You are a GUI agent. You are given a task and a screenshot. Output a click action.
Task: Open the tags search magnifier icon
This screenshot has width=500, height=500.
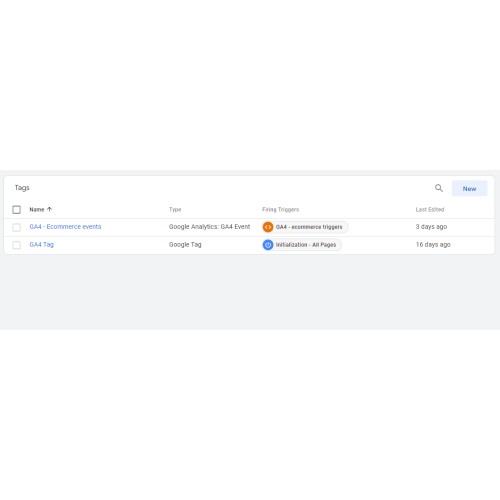439,188
